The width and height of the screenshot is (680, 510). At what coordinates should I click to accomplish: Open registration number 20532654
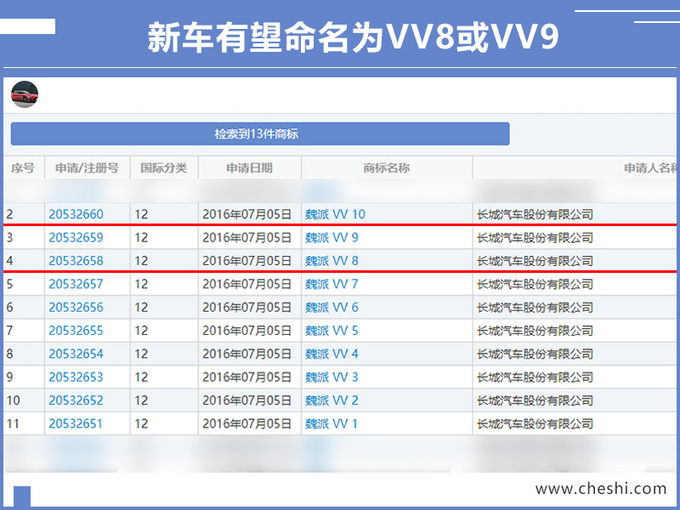coord(76,354)
